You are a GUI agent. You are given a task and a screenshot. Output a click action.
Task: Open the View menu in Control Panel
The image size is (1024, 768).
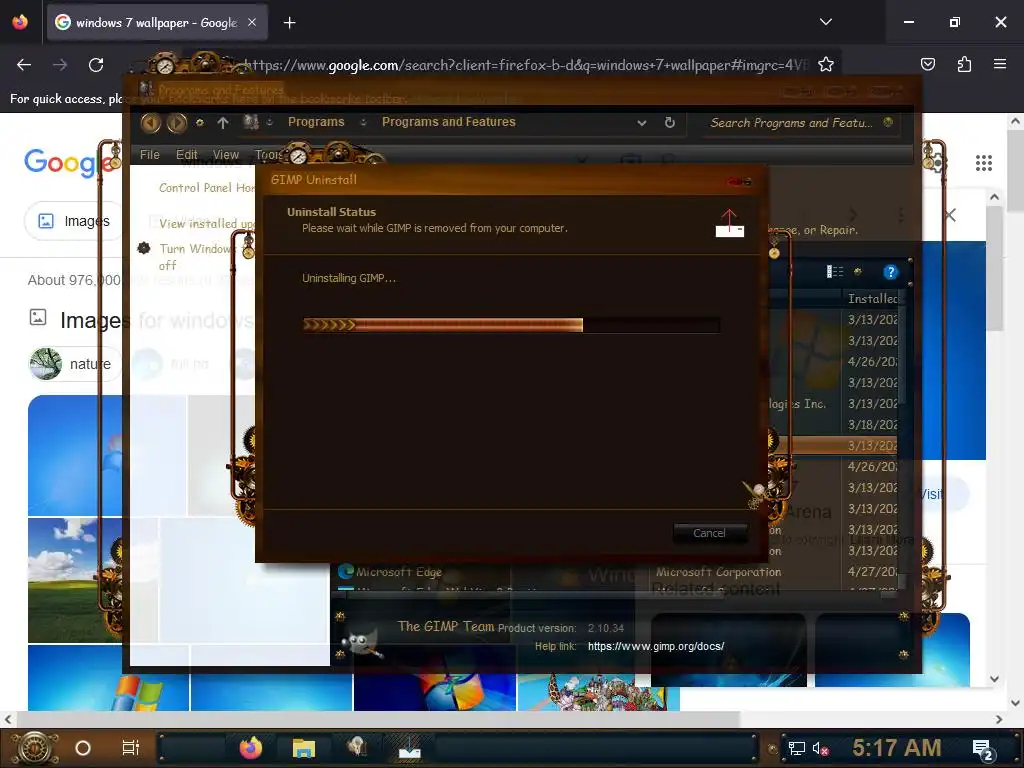[x=225, y=155]
